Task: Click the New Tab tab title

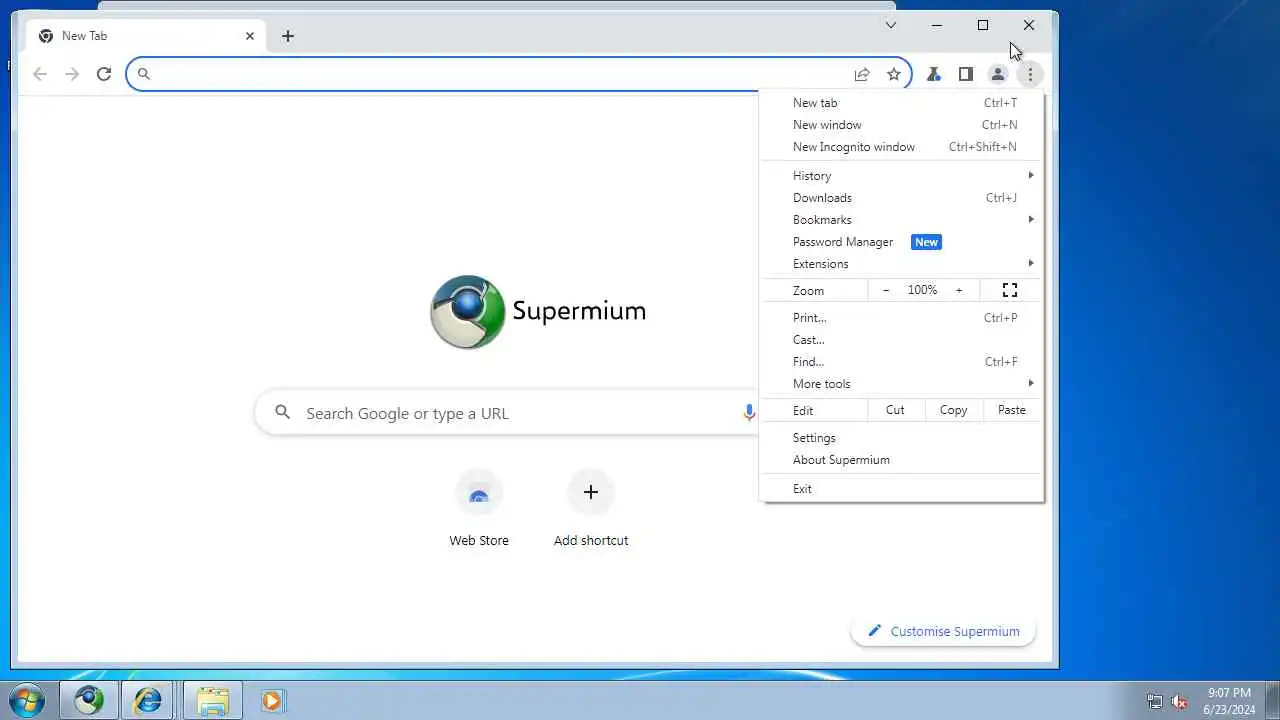Action: [84, 36]
